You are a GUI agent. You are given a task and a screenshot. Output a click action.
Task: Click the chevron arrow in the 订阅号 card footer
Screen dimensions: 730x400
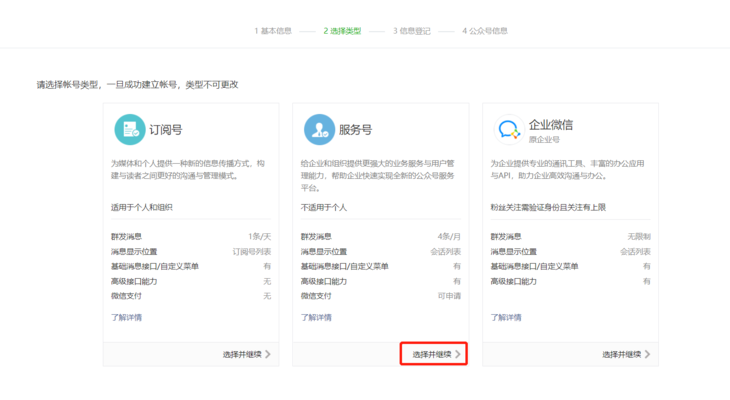coord(268,354)
